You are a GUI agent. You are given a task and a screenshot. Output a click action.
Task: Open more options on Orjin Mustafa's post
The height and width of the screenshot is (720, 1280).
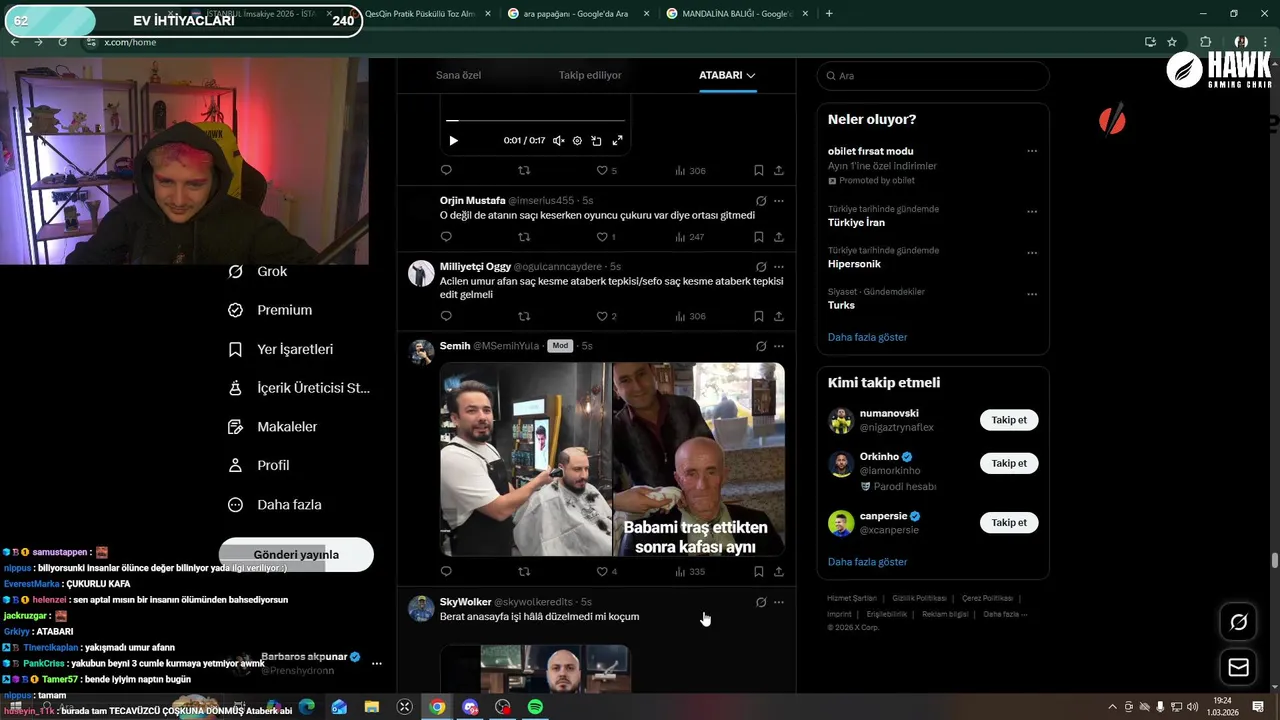pyautogui.click(x=779, y=201)
